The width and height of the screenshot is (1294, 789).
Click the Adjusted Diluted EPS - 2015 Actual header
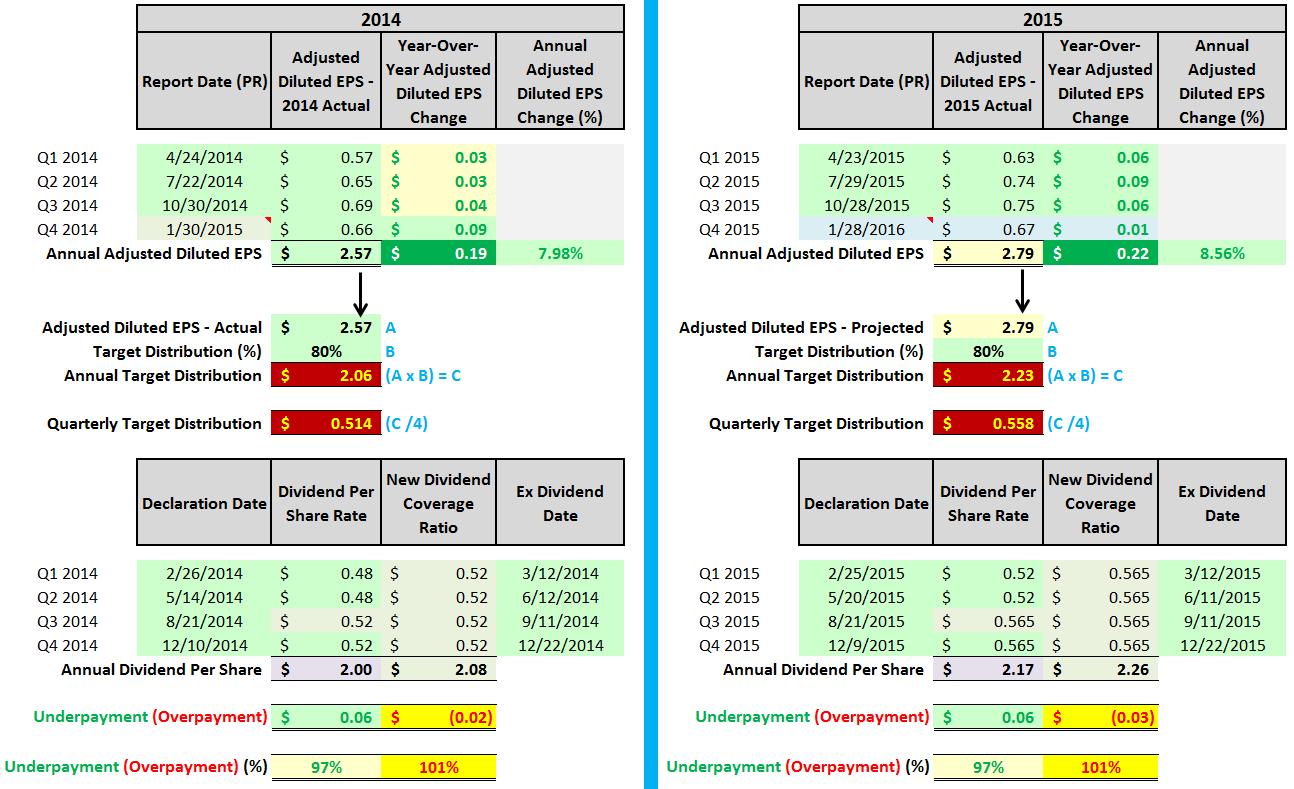987,81
